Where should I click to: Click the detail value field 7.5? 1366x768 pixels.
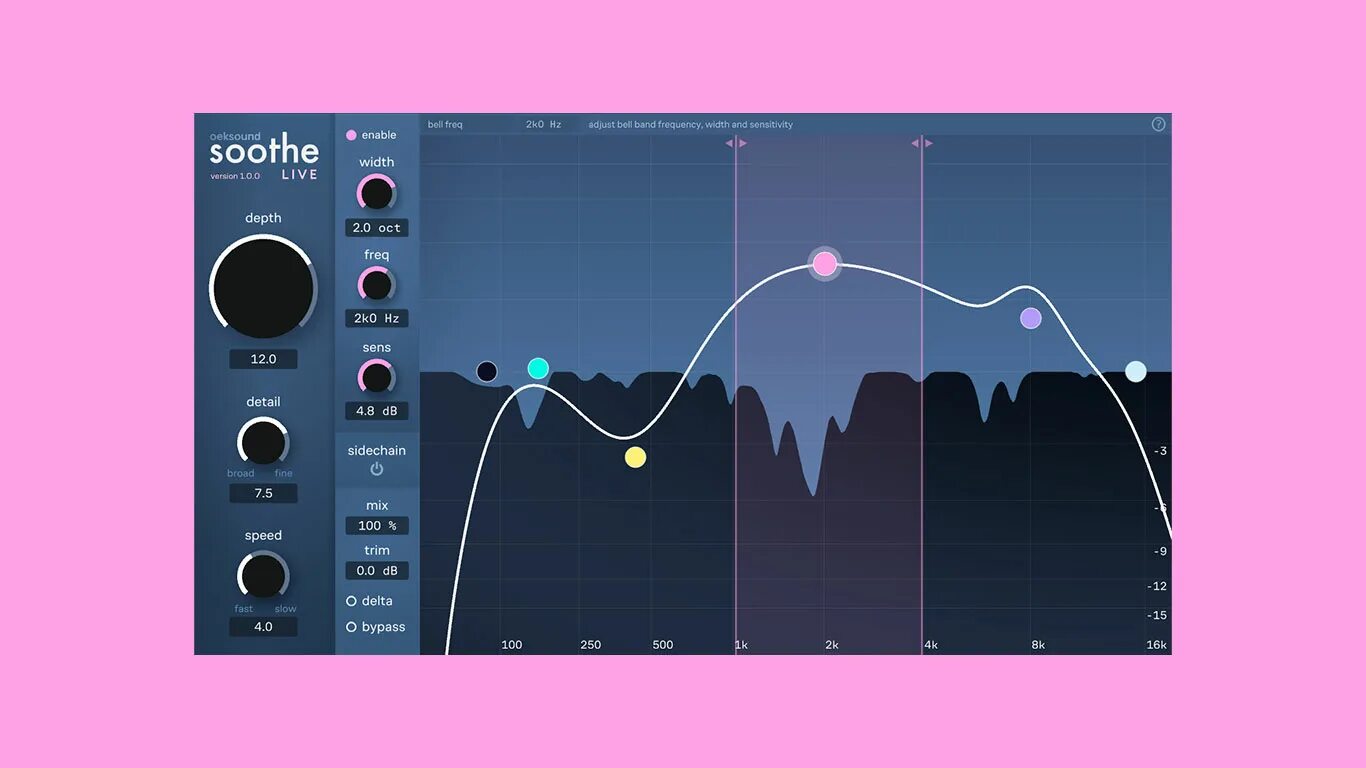[263, 493]
